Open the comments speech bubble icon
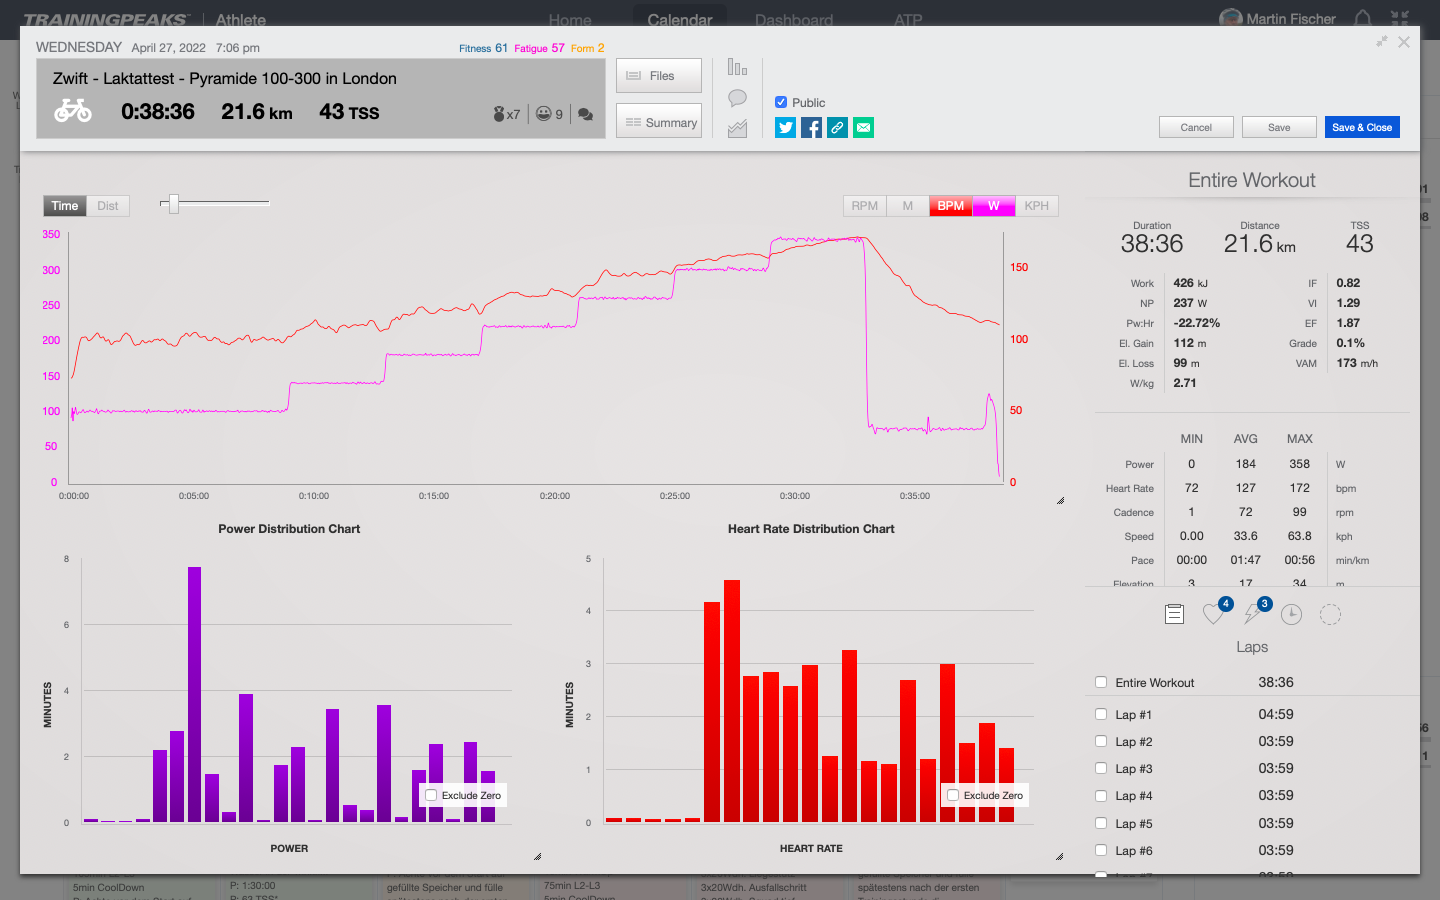1440x900 pixels. tap(737, 98)
